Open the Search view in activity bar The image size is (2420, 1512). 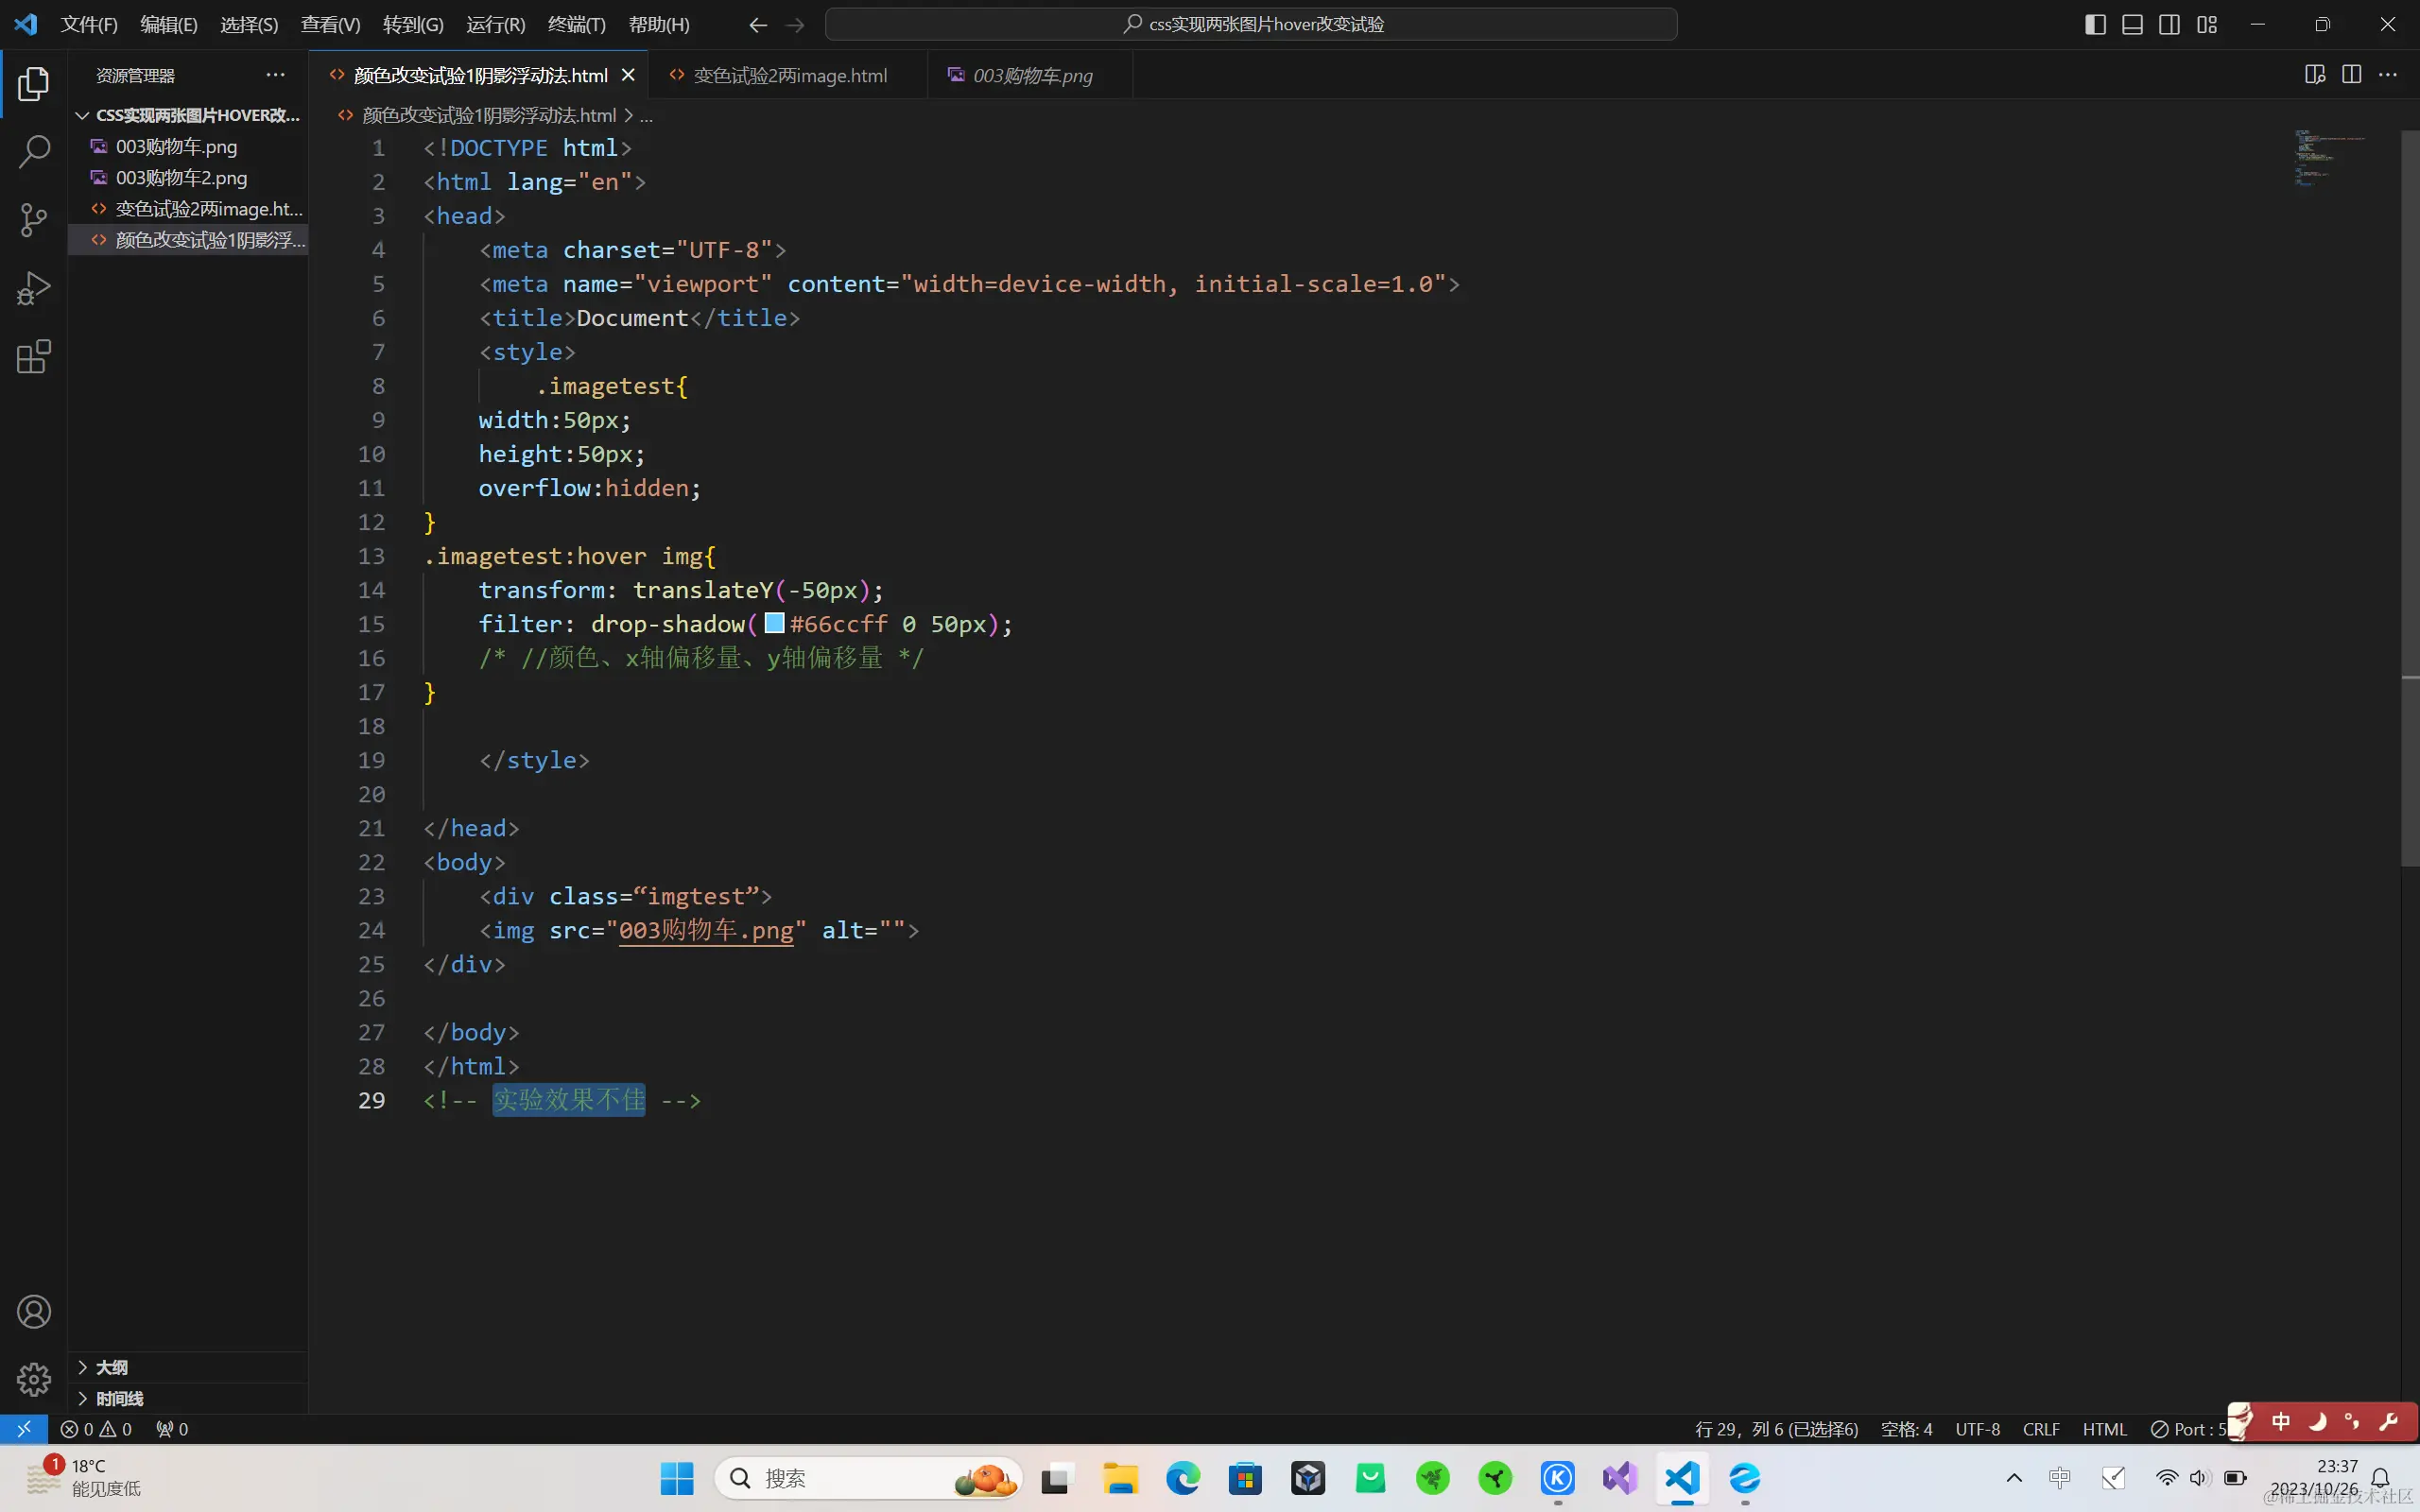coord(34,152)
